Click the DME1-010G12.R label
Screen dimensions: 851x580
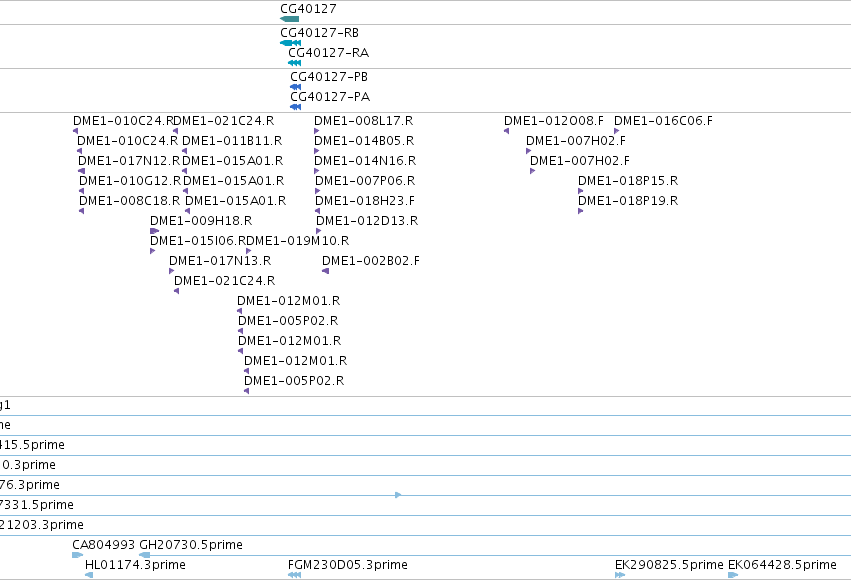130,181
